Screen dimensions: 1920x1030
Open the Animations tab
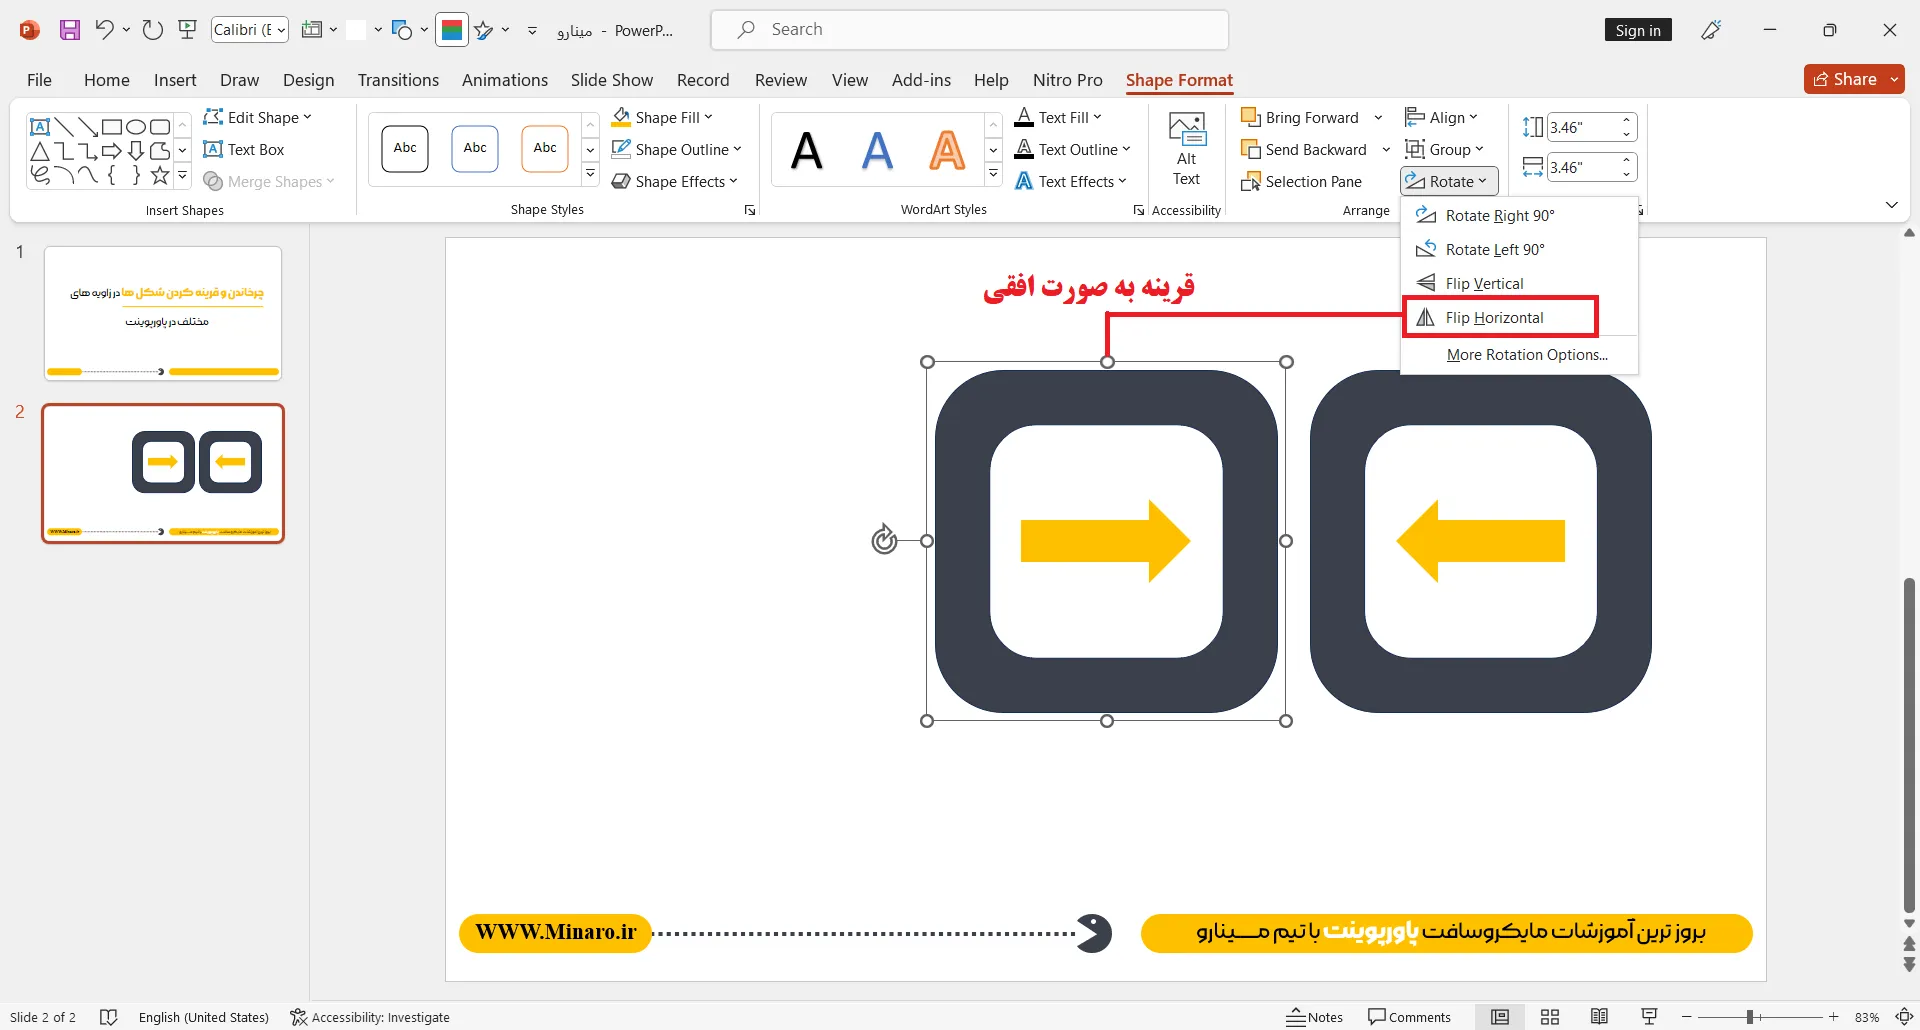(505, 80)
